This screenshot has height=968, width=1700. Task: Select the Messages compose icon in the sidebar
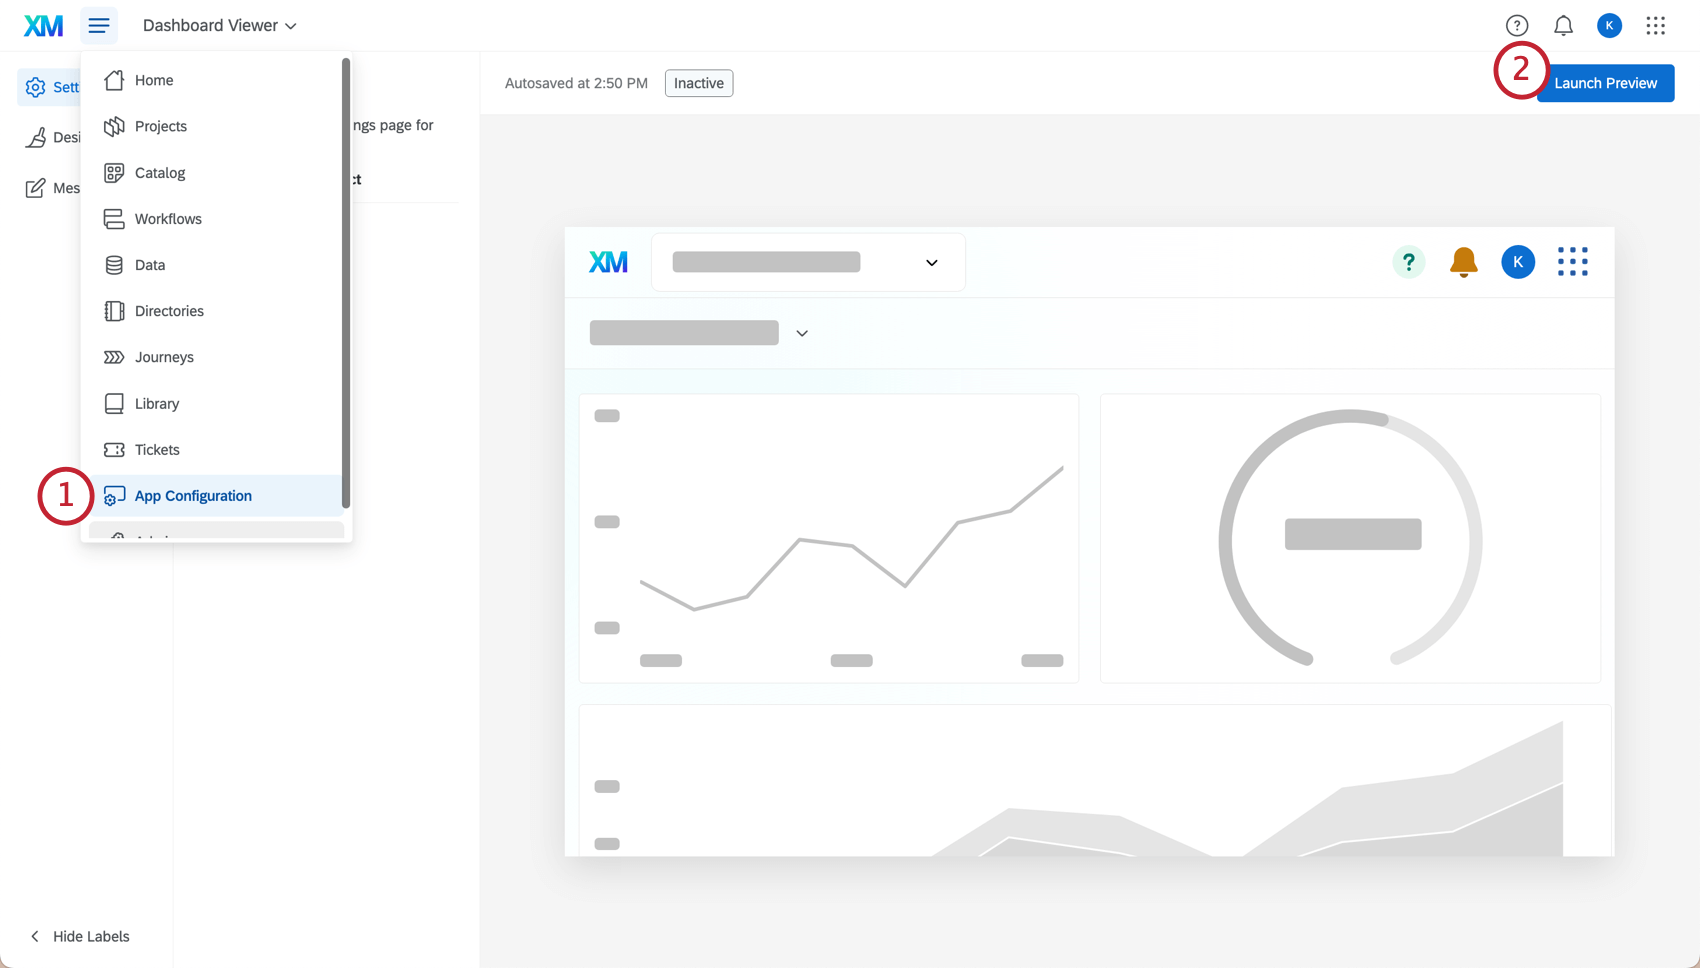point(36,187)
